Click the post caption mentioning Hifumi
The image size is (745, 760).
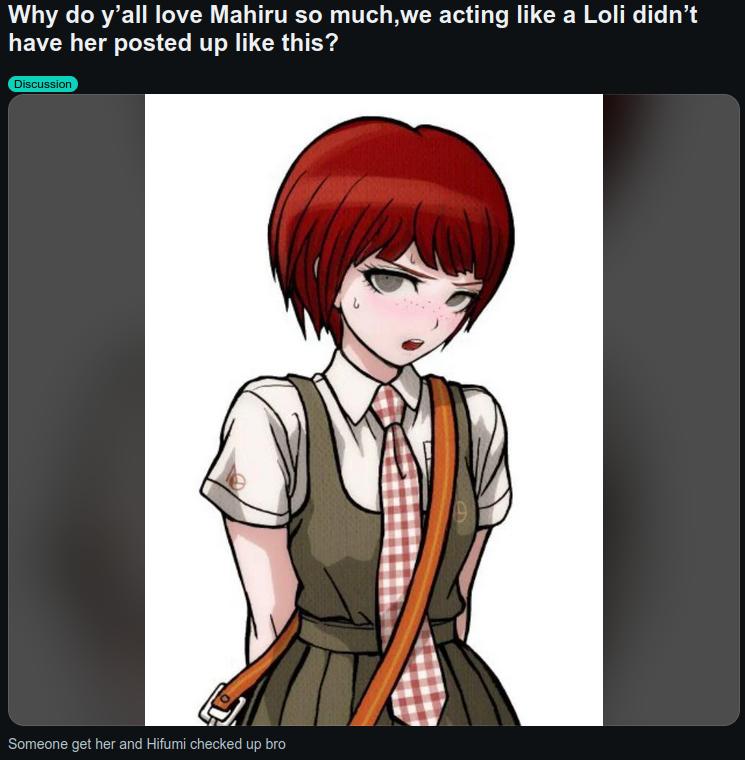147,744
